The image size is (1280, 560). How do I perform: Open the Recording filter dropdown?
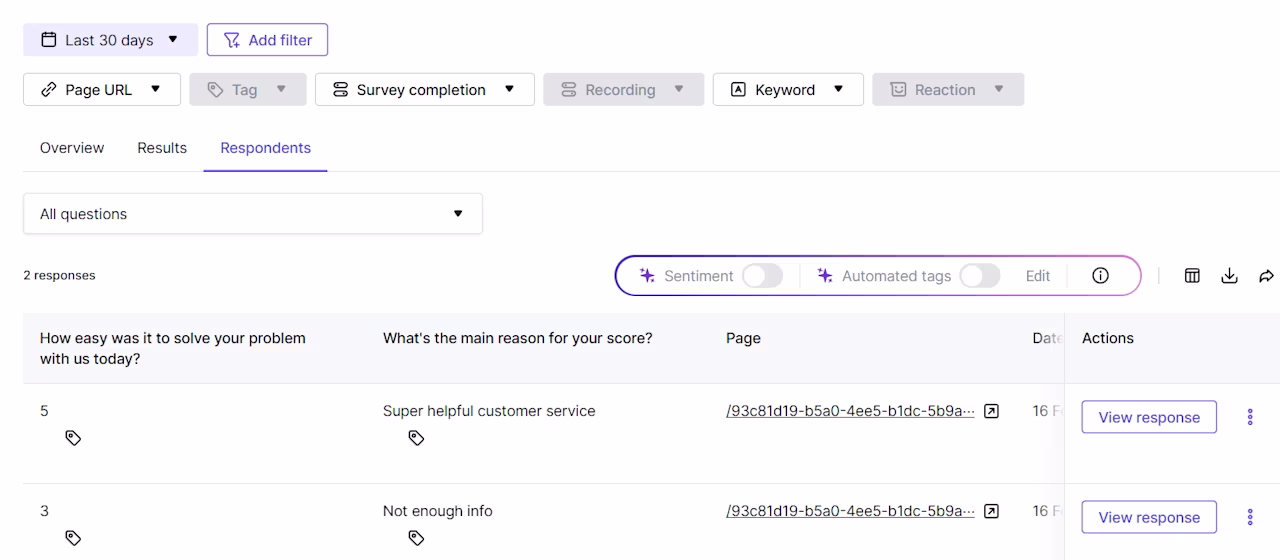(x=623, y=89)
